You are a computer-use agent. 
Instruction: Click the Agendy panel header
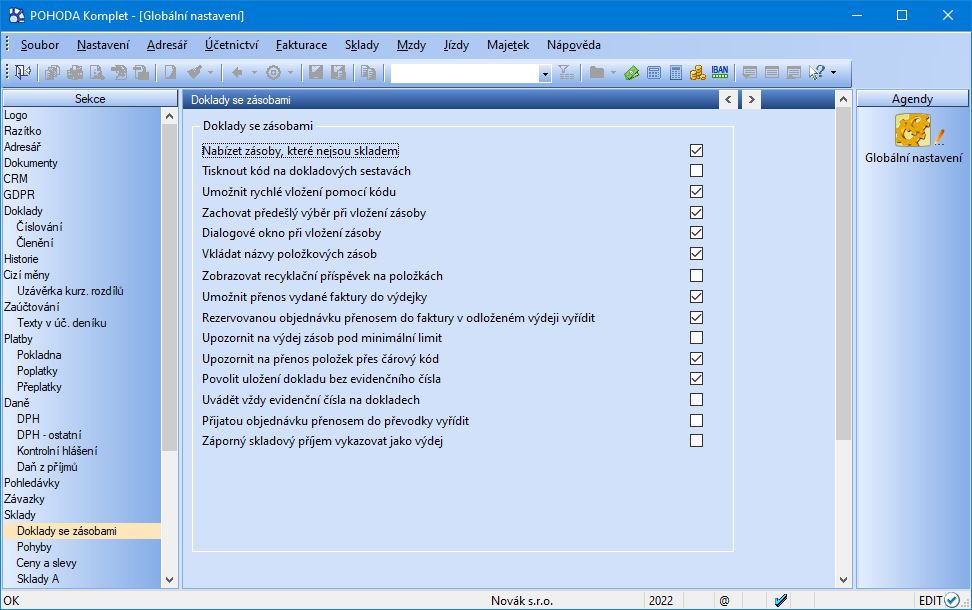pos(912,99)
